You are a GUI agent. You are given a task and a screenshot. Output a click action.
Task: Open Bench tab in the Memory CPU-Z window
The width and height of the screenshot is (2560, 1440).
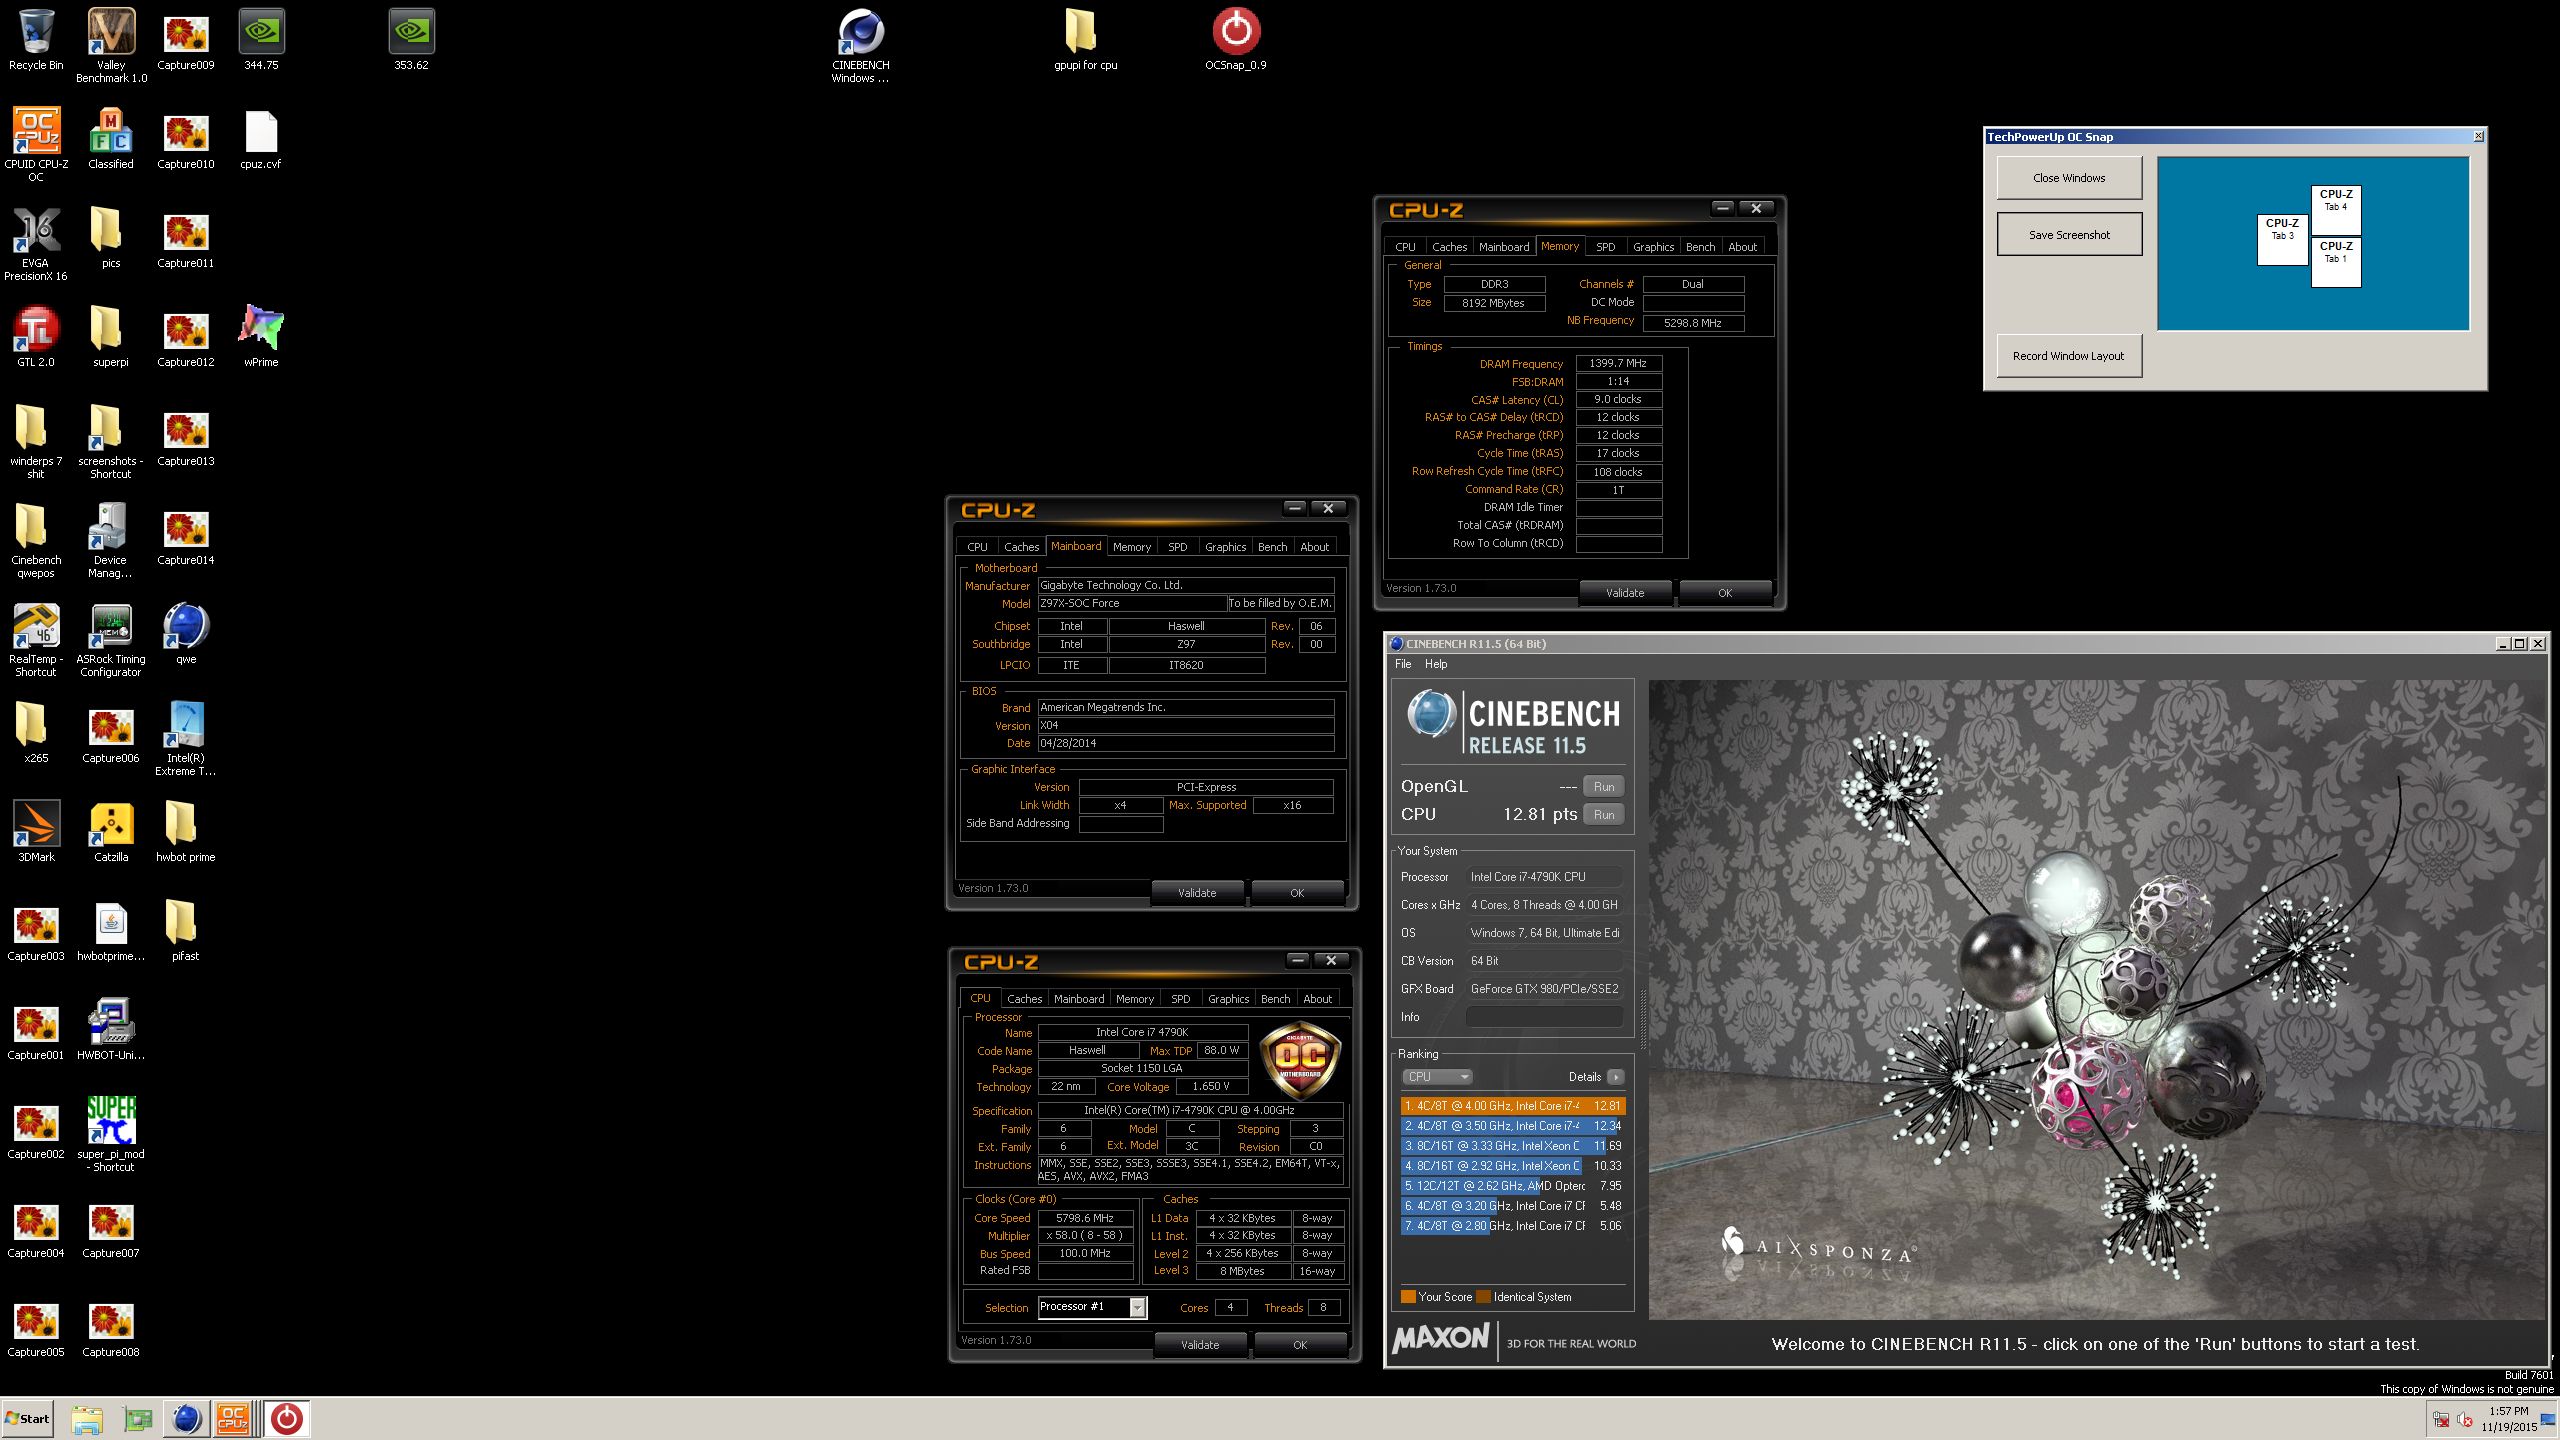point(1700,247)
